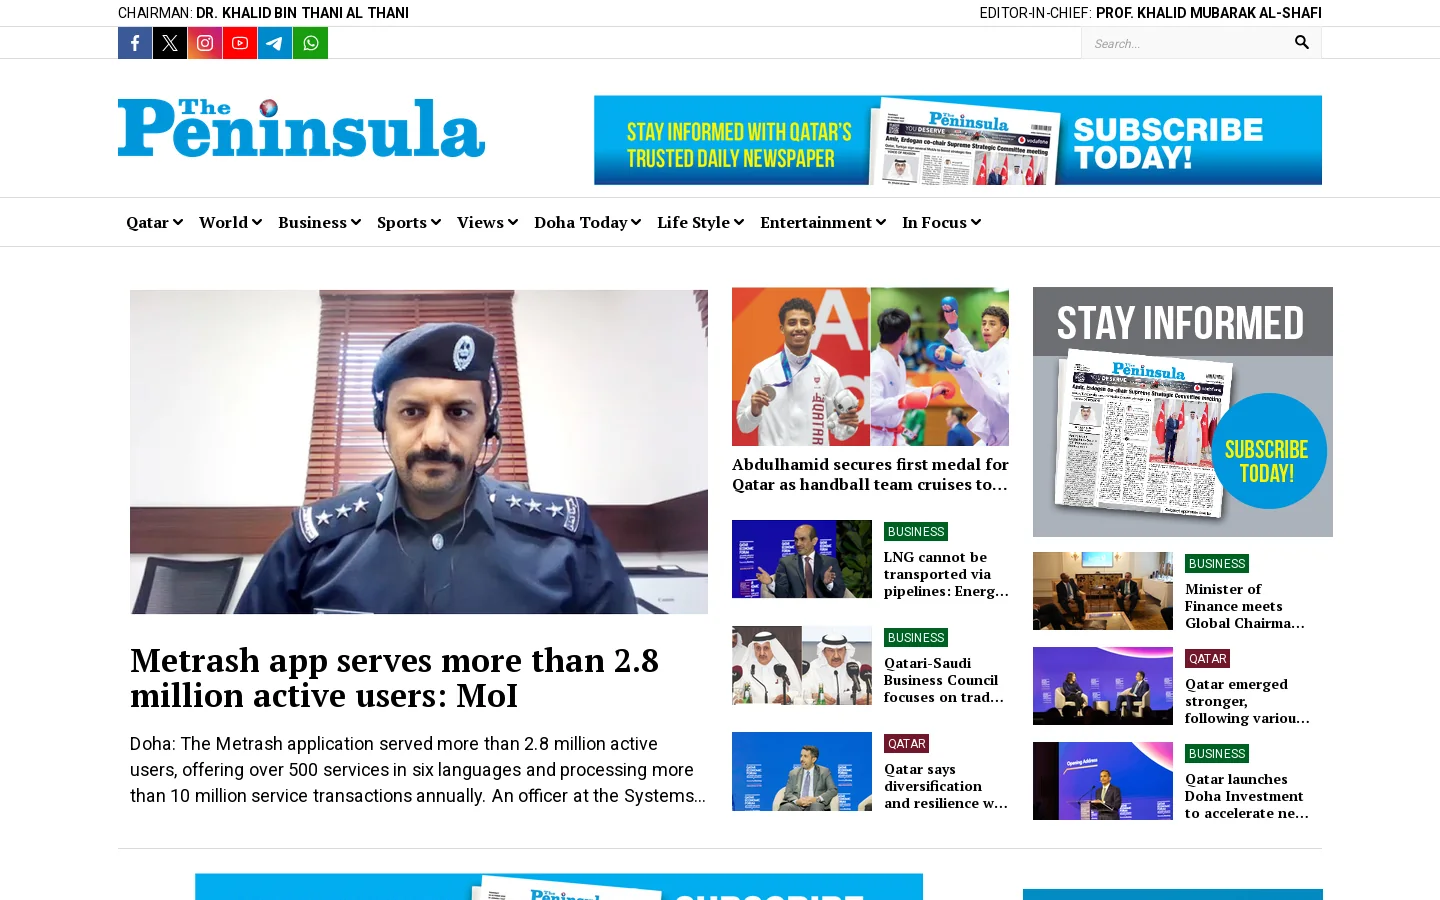
Task: Expand the Doha Today menu
Action: [587, 222]
